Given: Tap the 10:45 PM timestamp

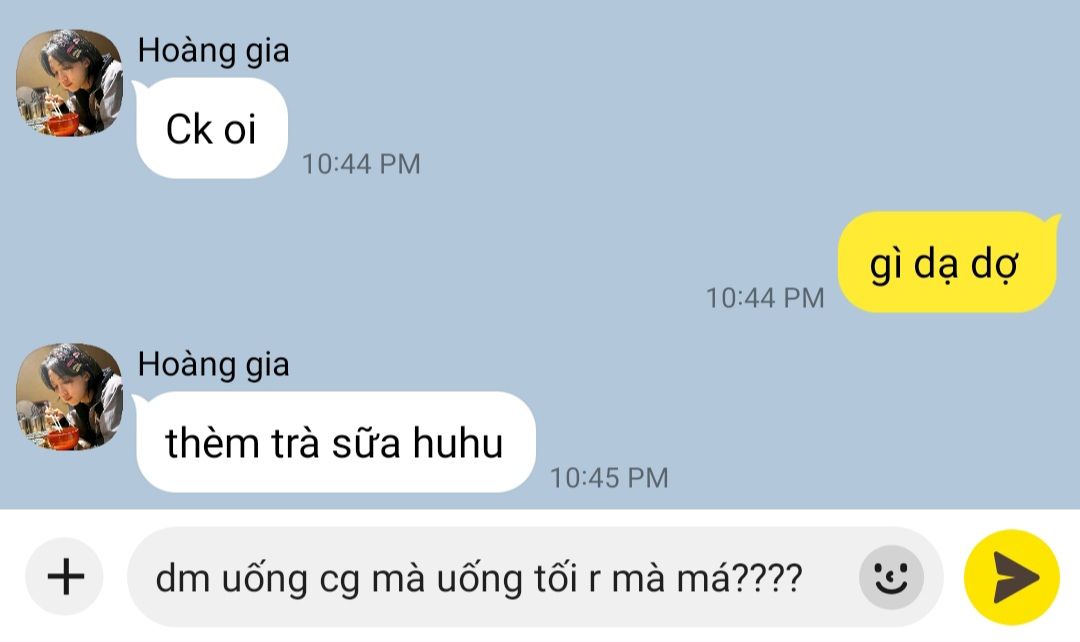Looking at the screenshot, I should pyautogui.click(x=609, y=478).
